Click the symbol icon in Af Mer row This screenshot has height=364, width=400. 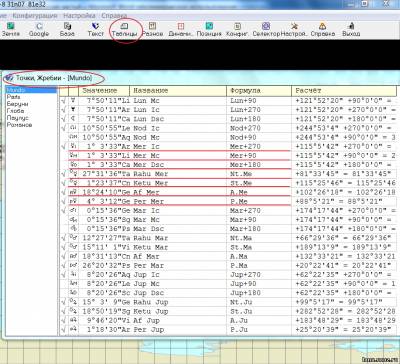click(x=73, y=192)
